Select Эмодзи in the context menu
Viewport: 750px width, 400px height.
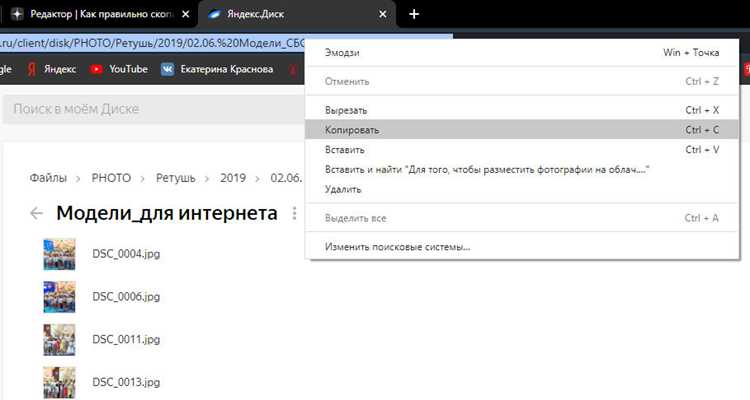pyautogui.click(x=522, y=53)
